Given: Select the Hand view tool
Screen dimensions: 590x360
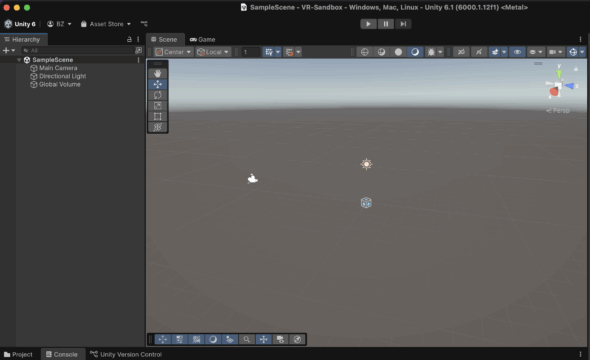Looking at the screenshot, I should 157,73.
